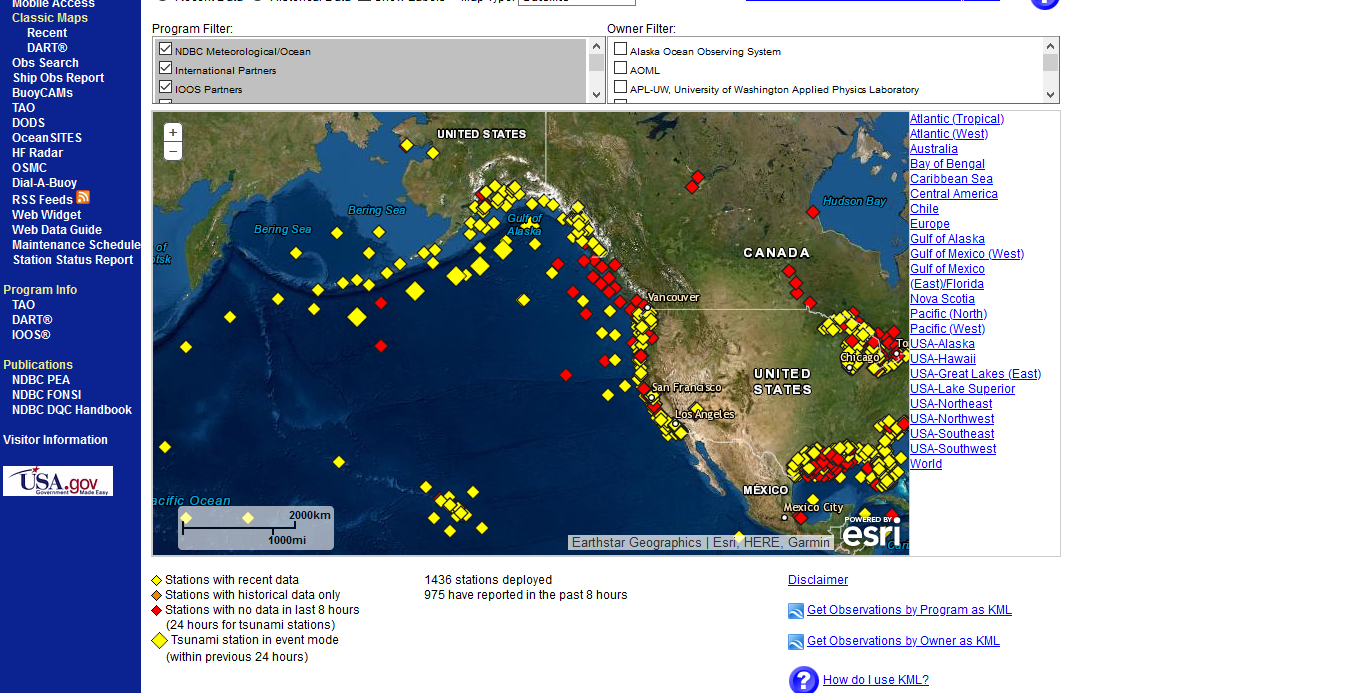
Task: Open Dial-A-Buoy page
Action: tap(44, 183)
